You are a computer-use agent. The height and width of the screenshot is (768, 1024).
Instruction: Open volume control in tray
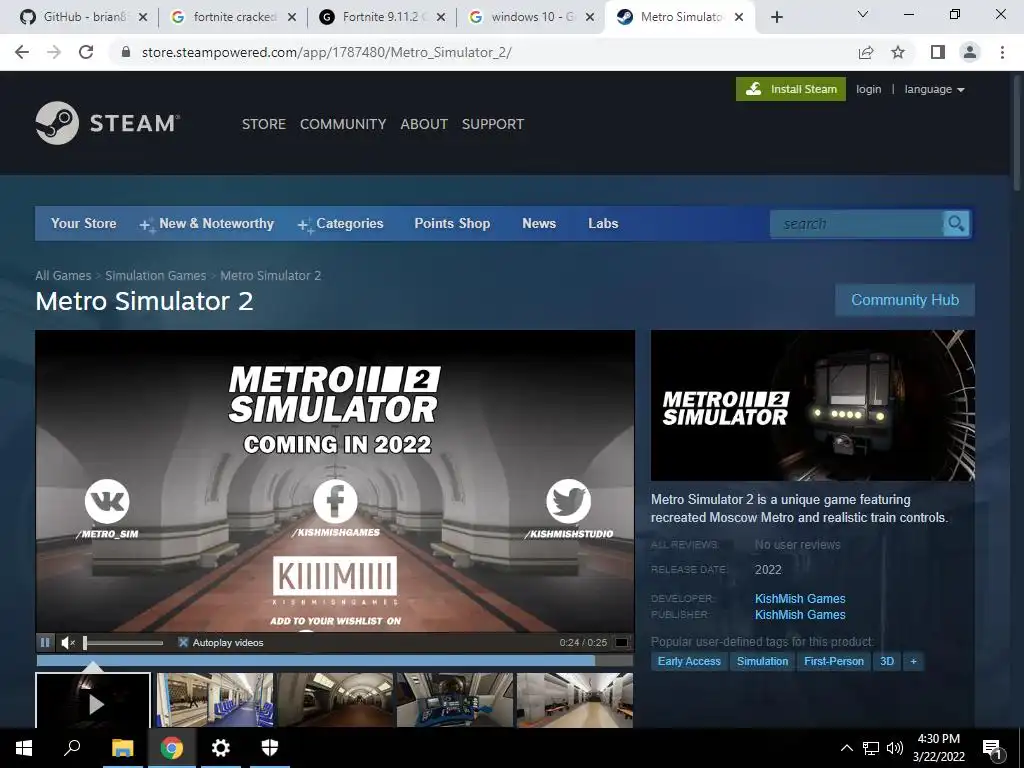click(895, 748)
